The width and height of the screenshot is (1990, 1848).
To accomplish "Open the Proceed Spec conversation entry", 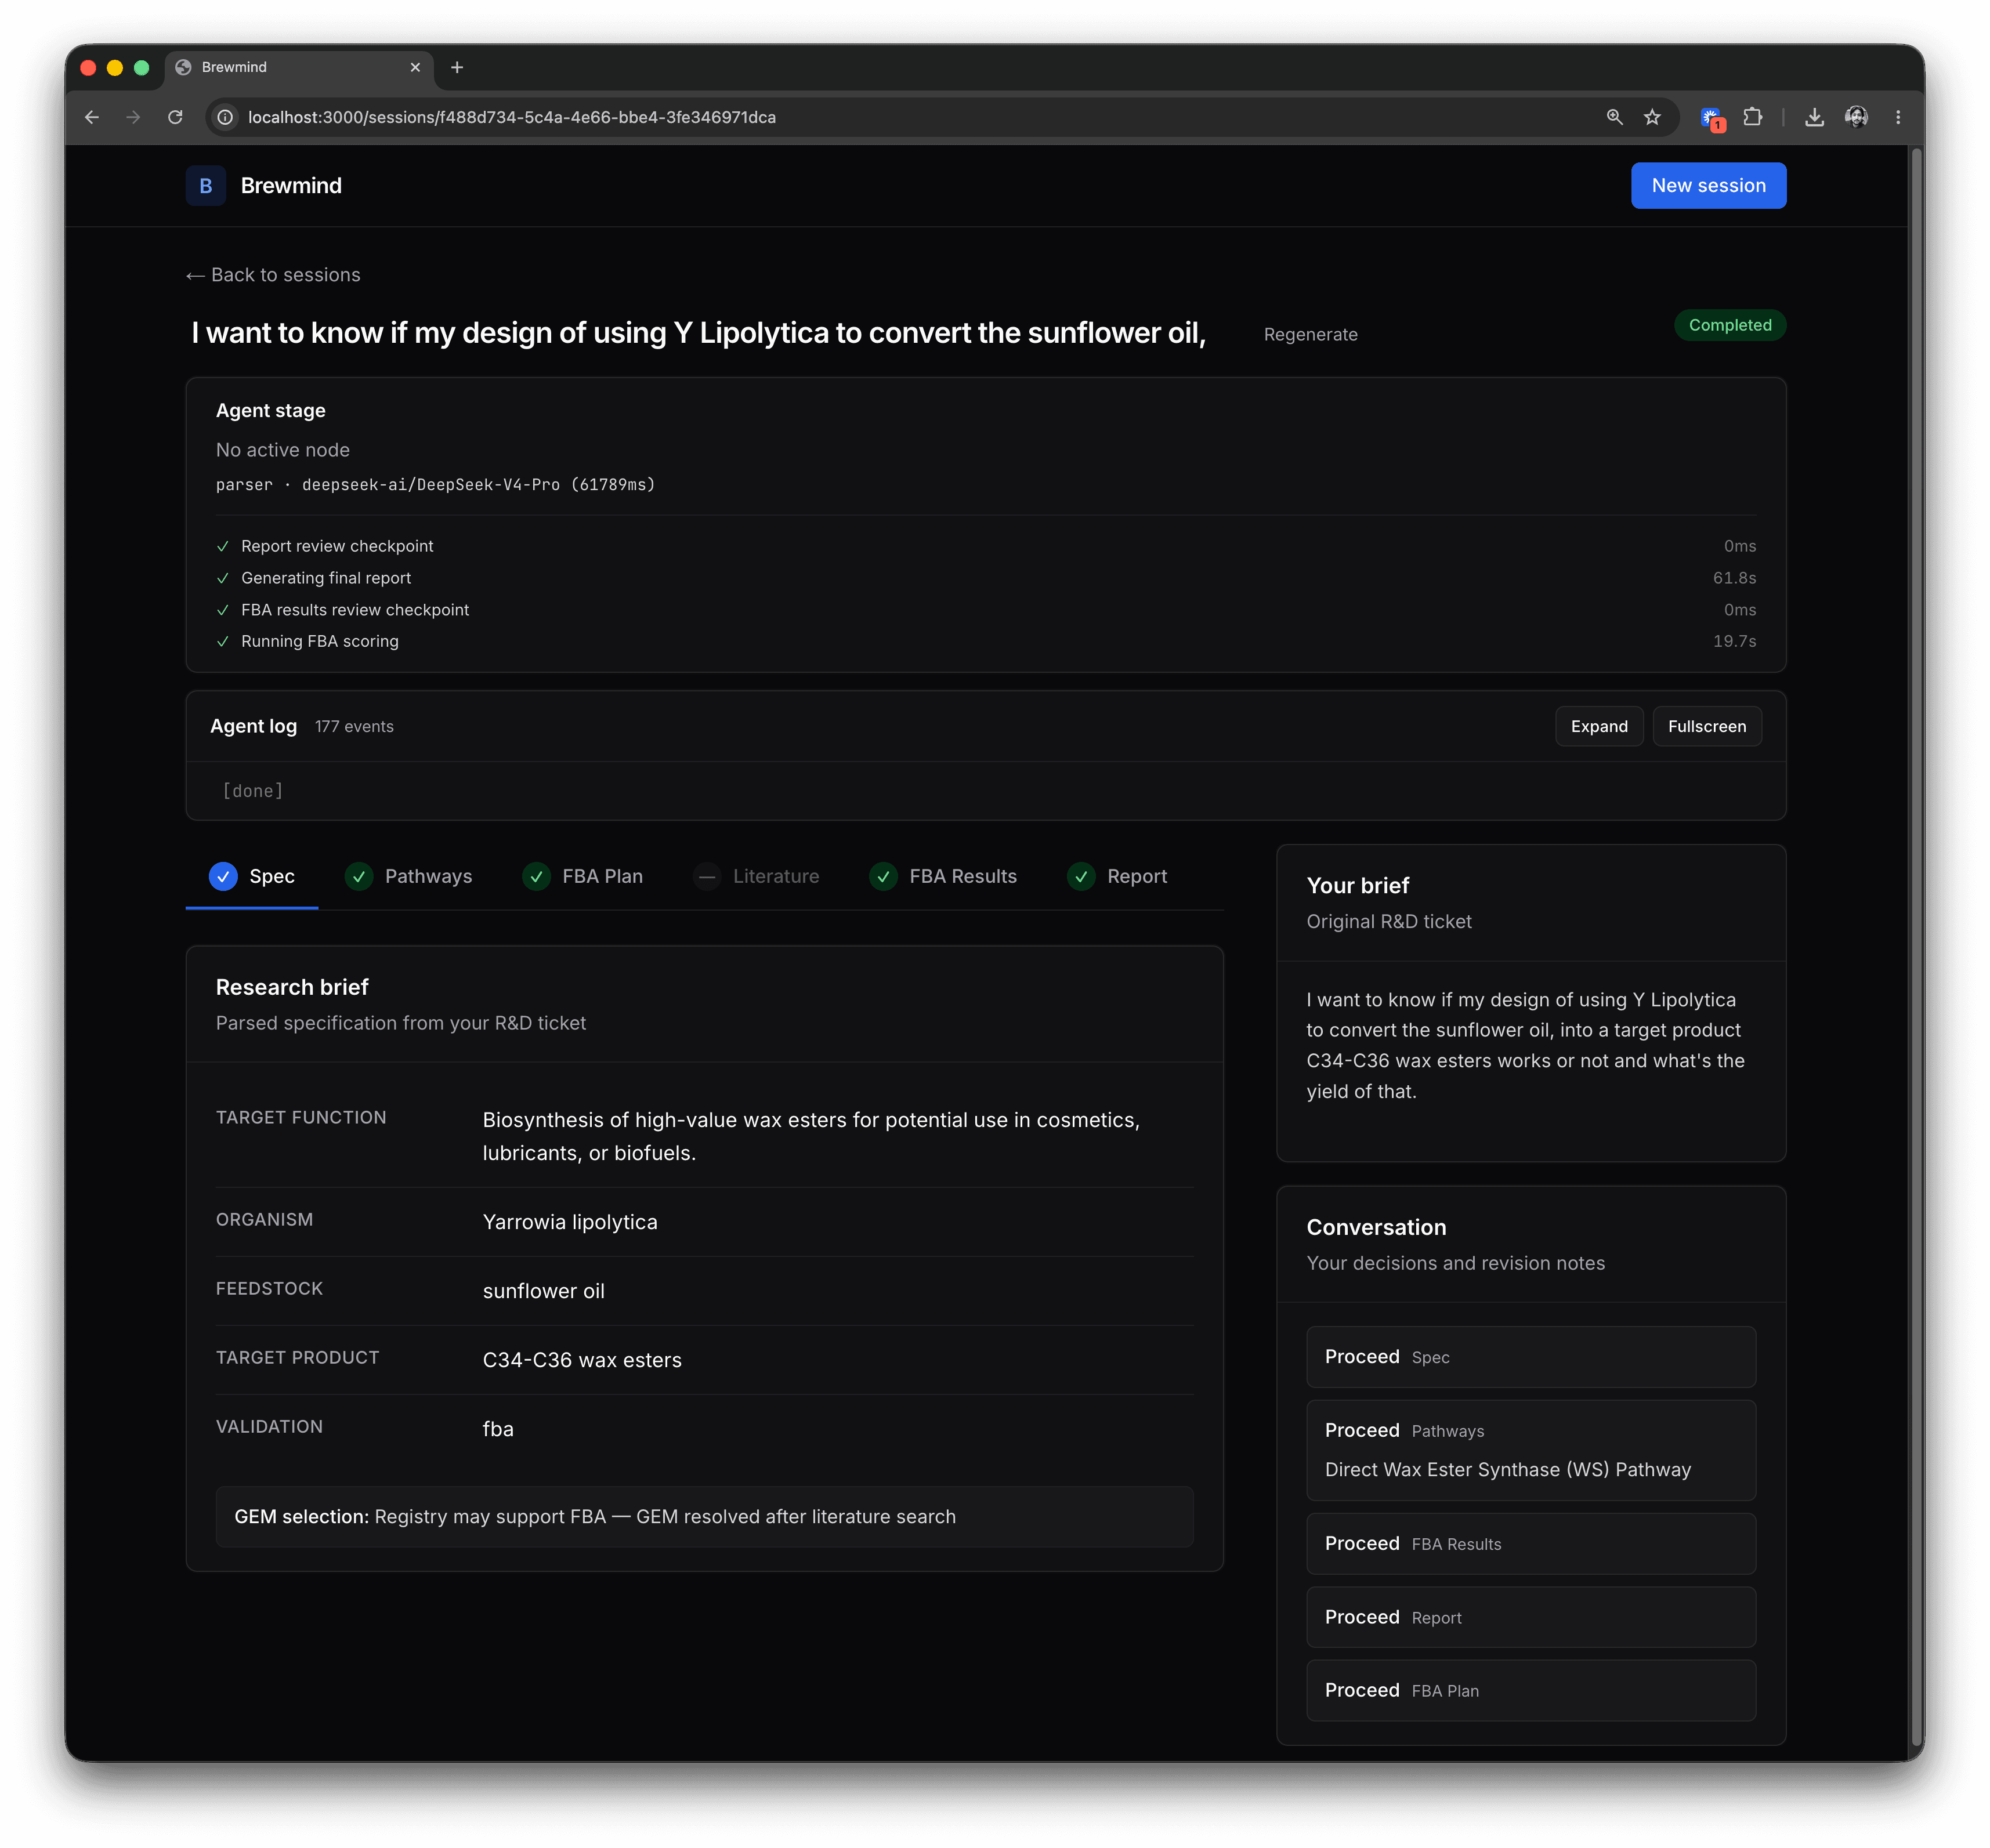I will click(1530, 1357).
